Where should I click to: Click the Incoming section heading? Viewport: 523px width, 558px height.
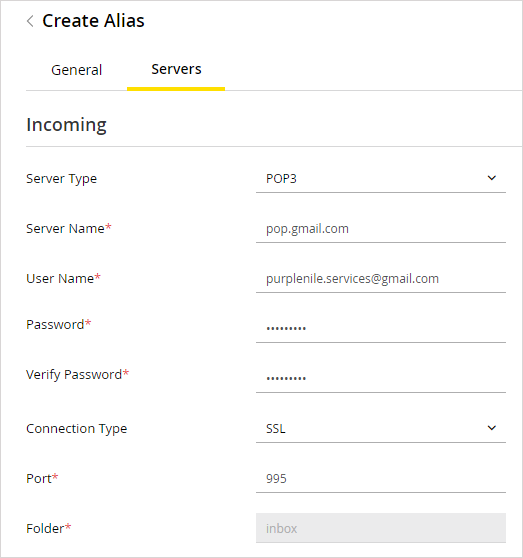[x=66, y=125]
